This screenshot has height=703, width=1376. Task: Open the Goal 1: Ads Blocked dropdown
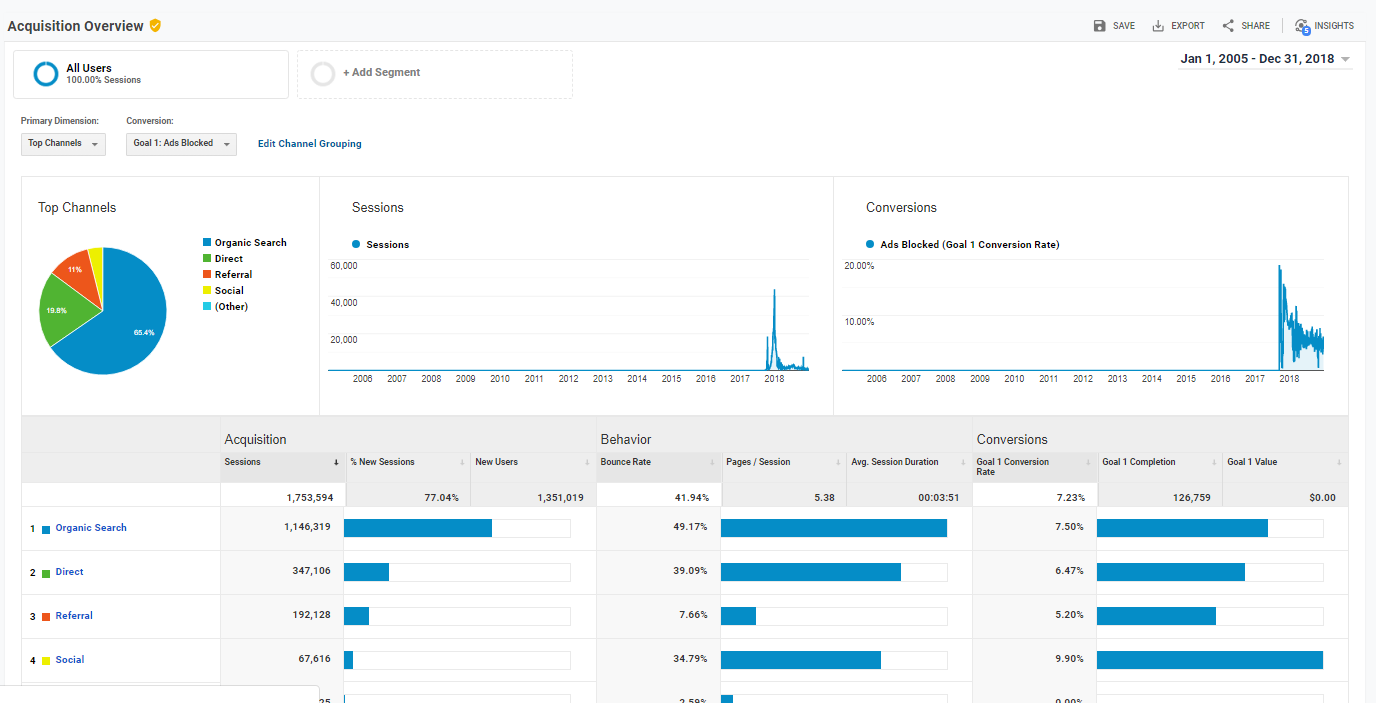(x=182, y=144)
